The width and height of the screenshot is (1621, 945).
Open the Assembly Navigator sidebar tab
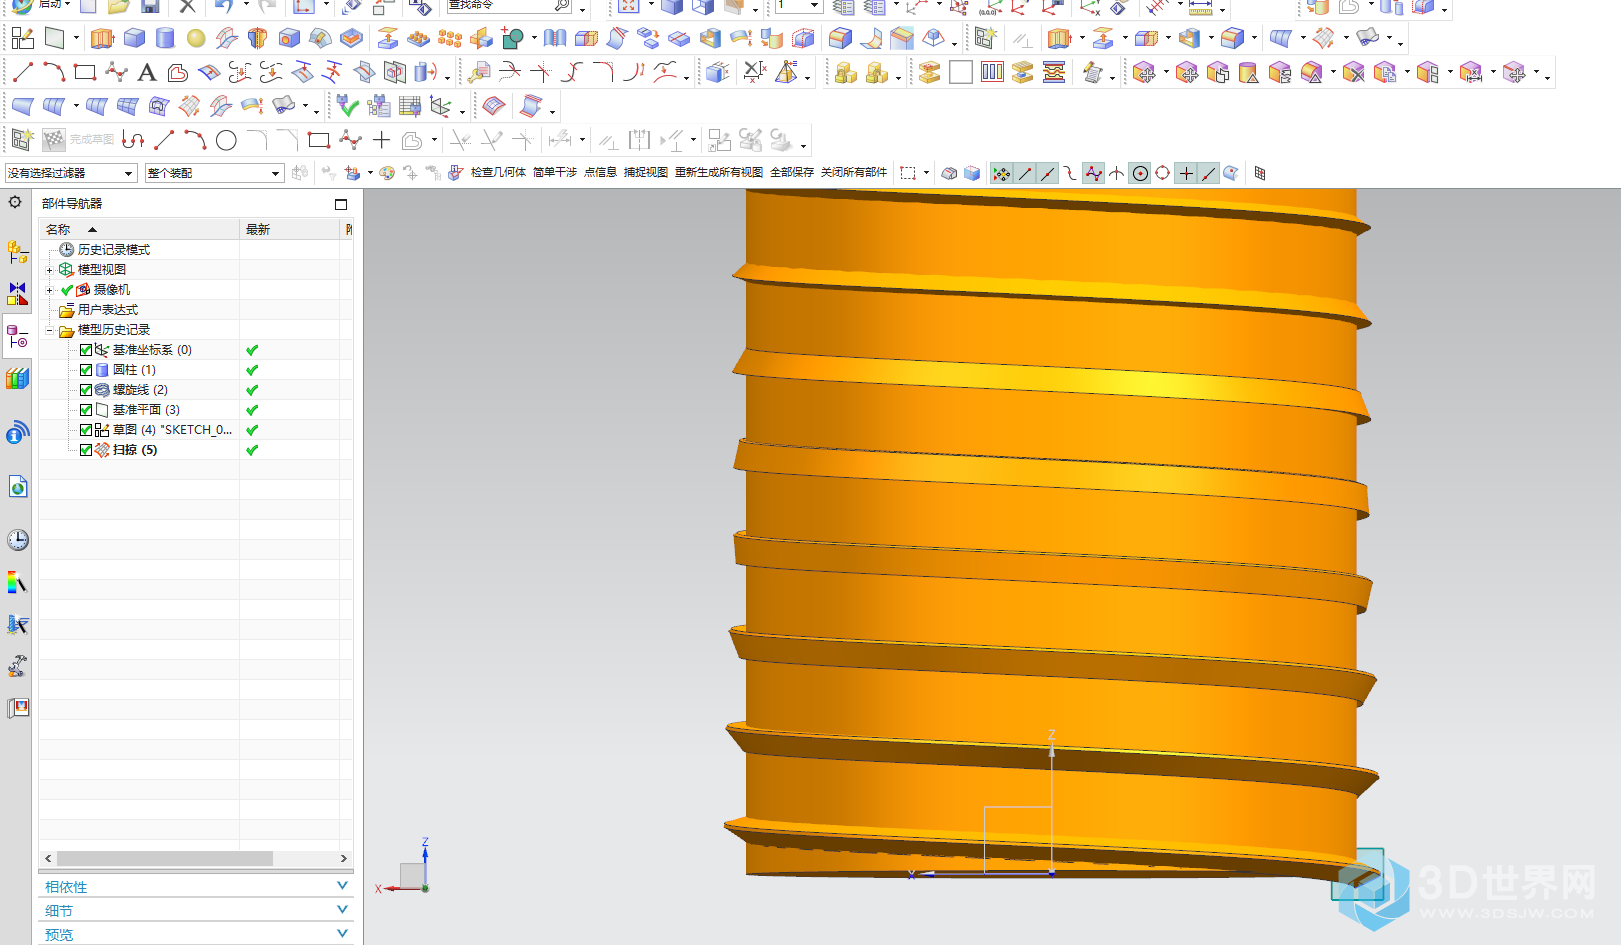(x=17, y=251)
